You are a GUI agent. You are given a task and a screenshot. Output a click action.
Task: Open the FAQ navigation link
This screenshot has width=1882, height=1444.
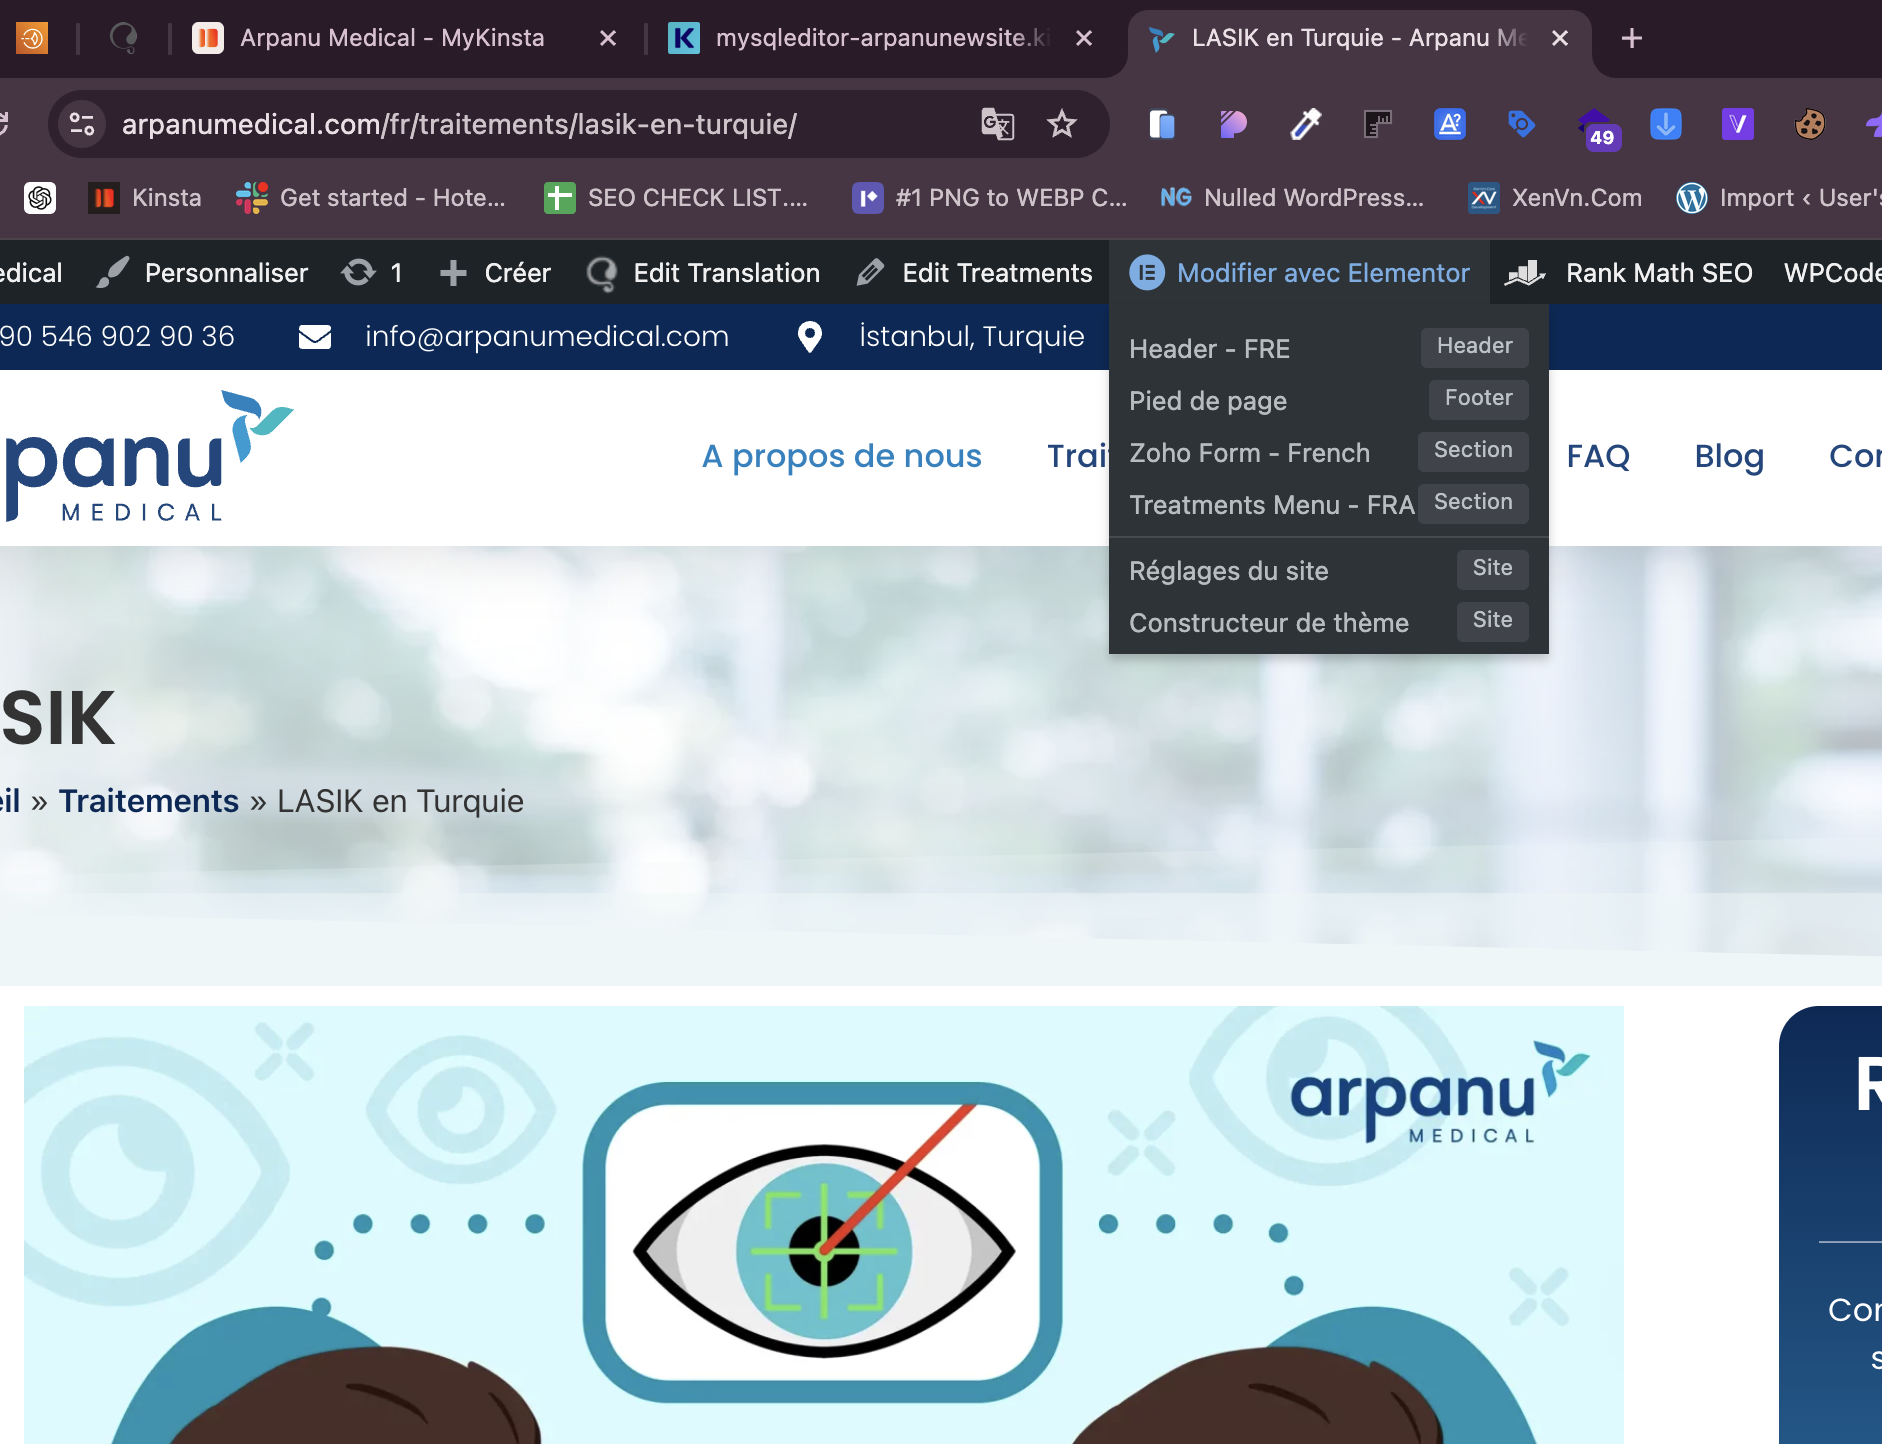(1598, 456)
